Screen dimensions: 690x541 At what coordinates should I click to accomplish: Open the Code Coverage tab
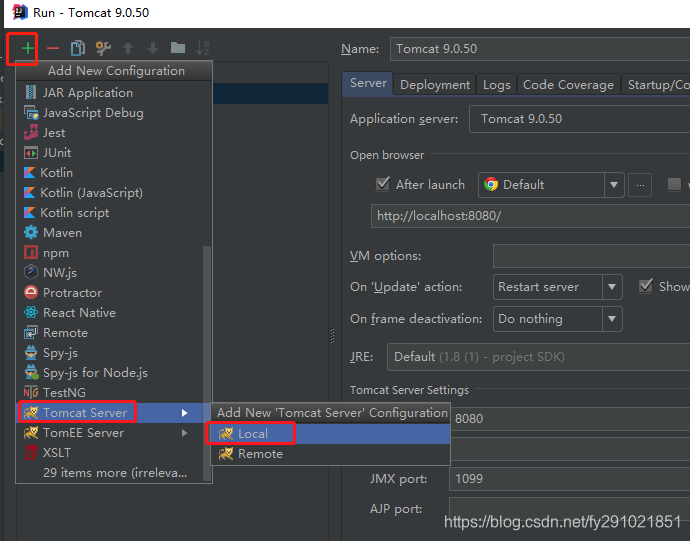coord(568,85)
